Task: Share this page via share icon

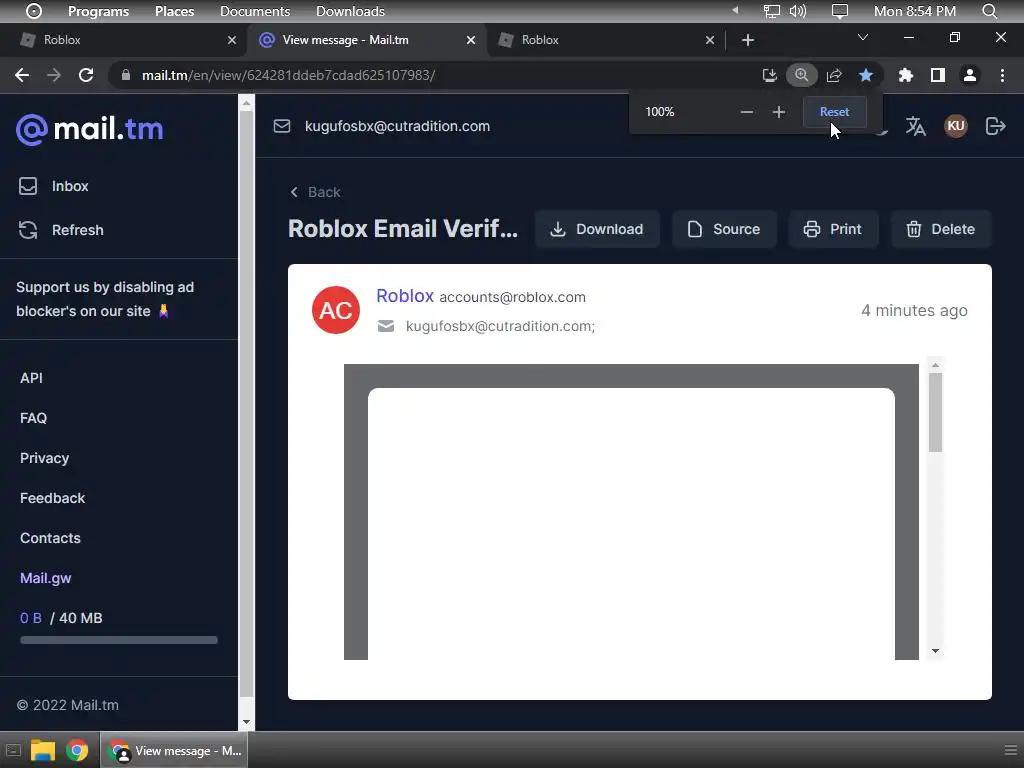Action: tap(834, 75)
